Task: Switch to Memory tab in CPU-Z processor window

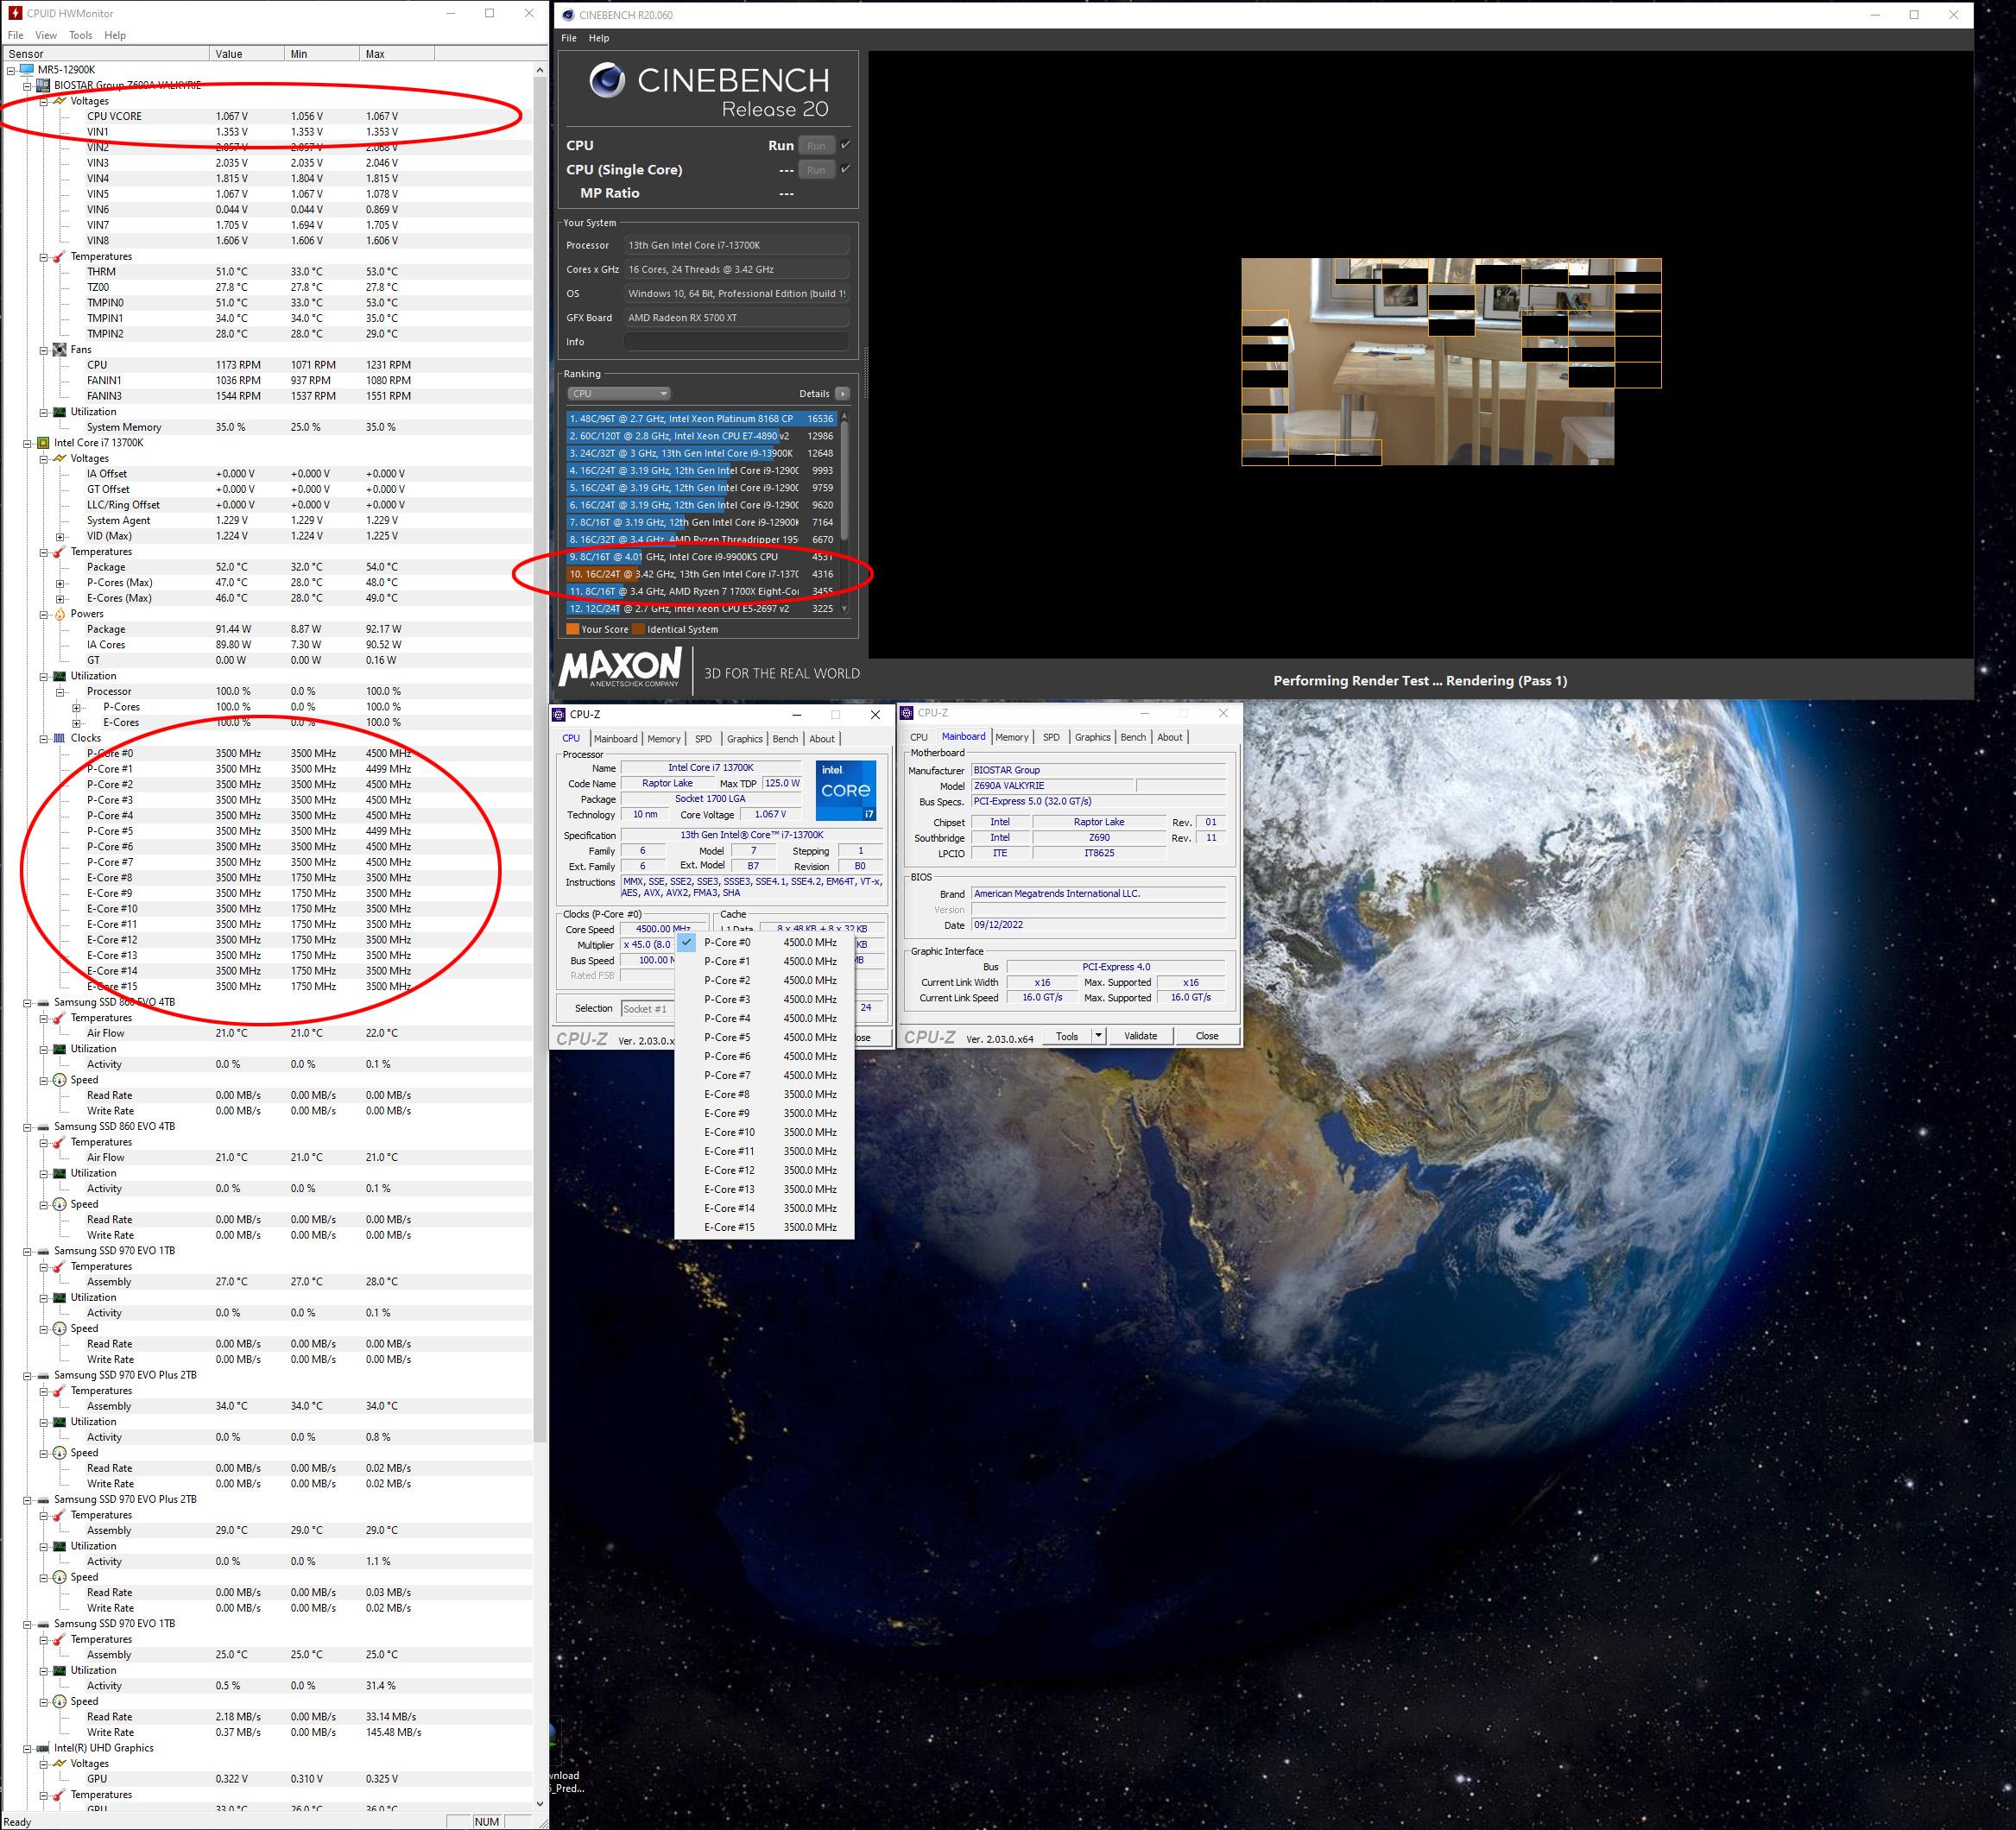Action: (664, 739)
